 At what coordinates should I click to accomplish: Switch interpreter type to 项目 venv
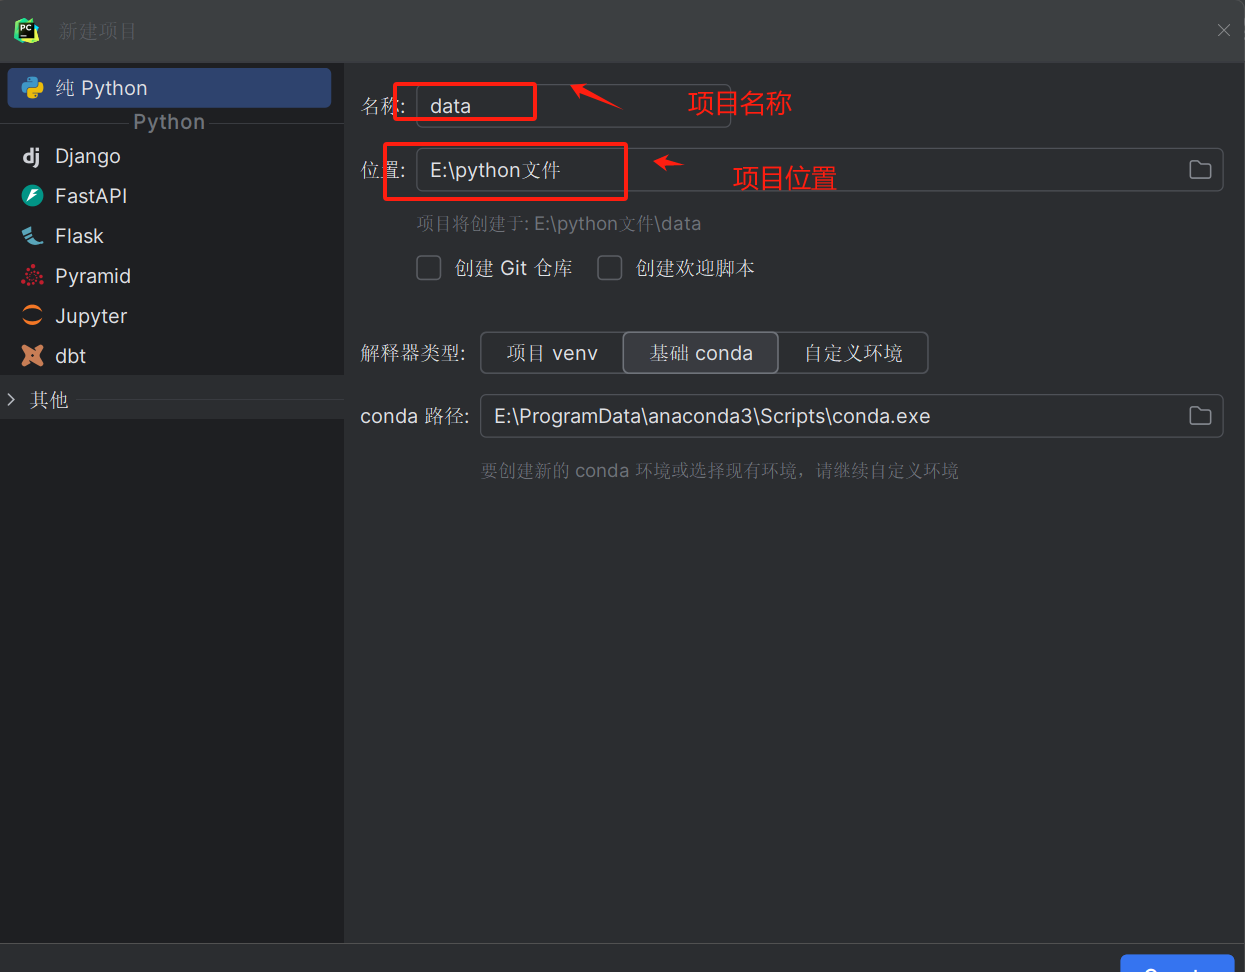552,353
